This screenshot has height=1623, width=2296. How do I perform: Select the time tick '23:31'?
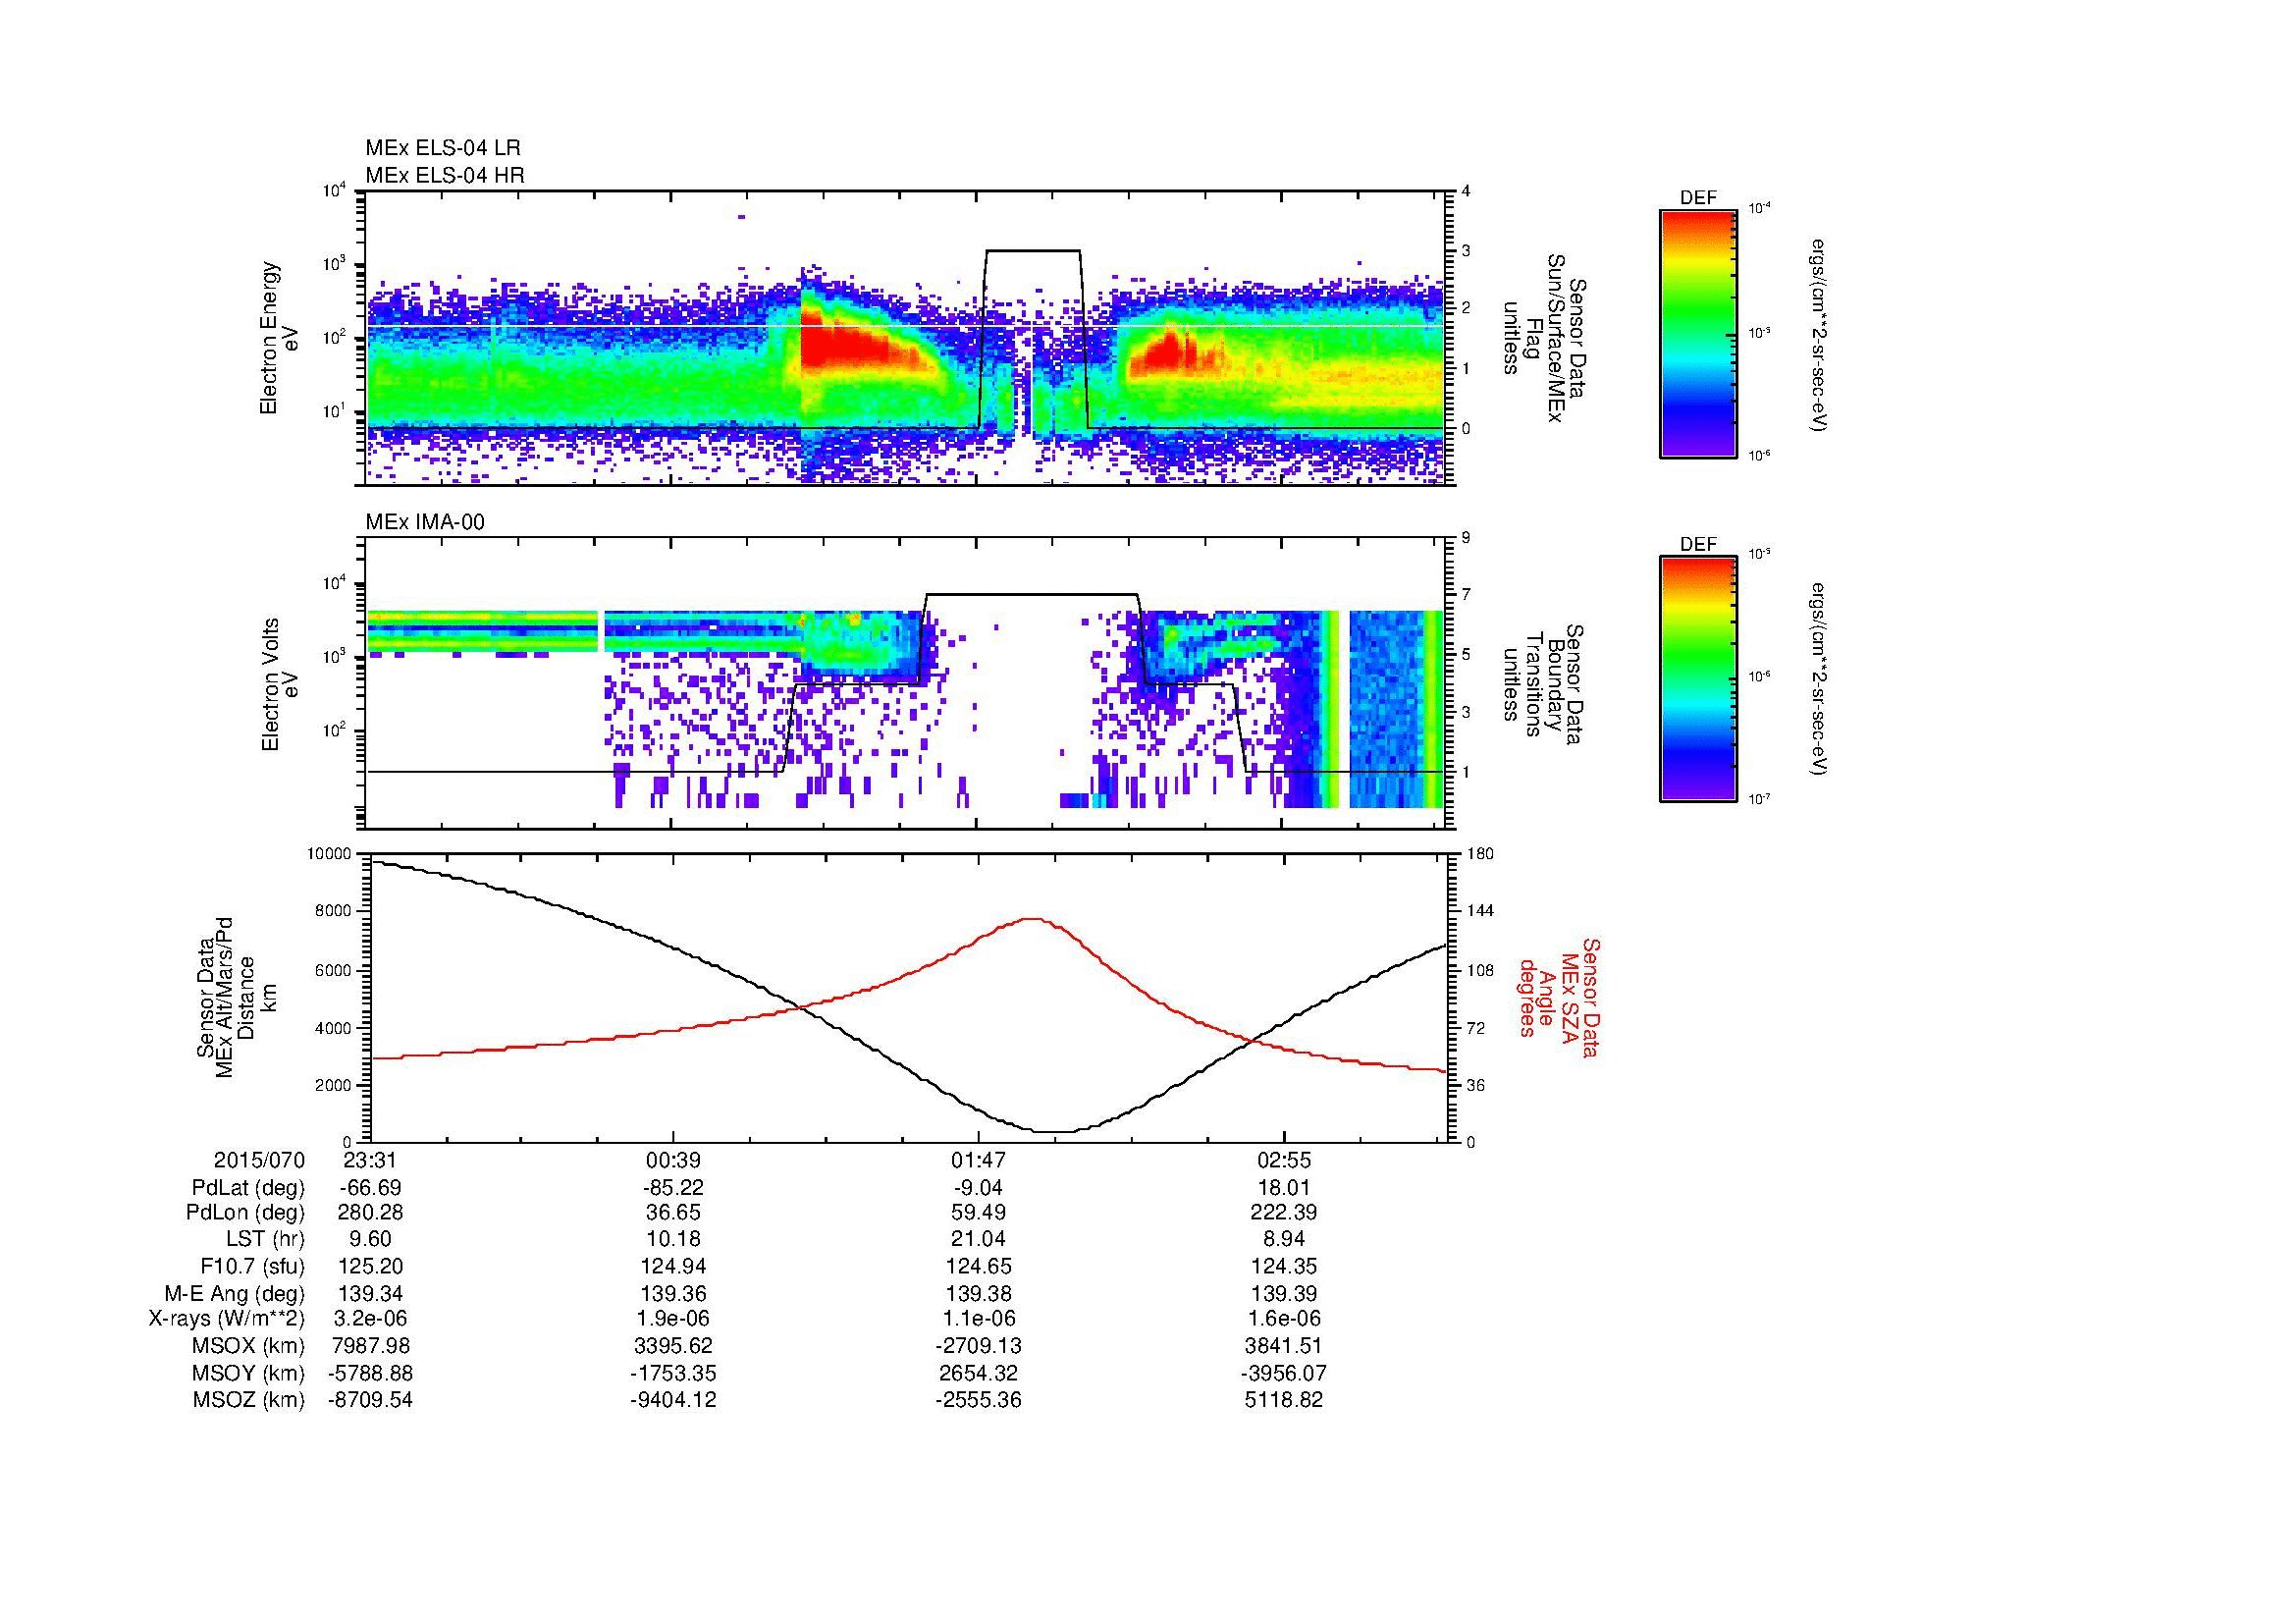(x=370, y=1161)
